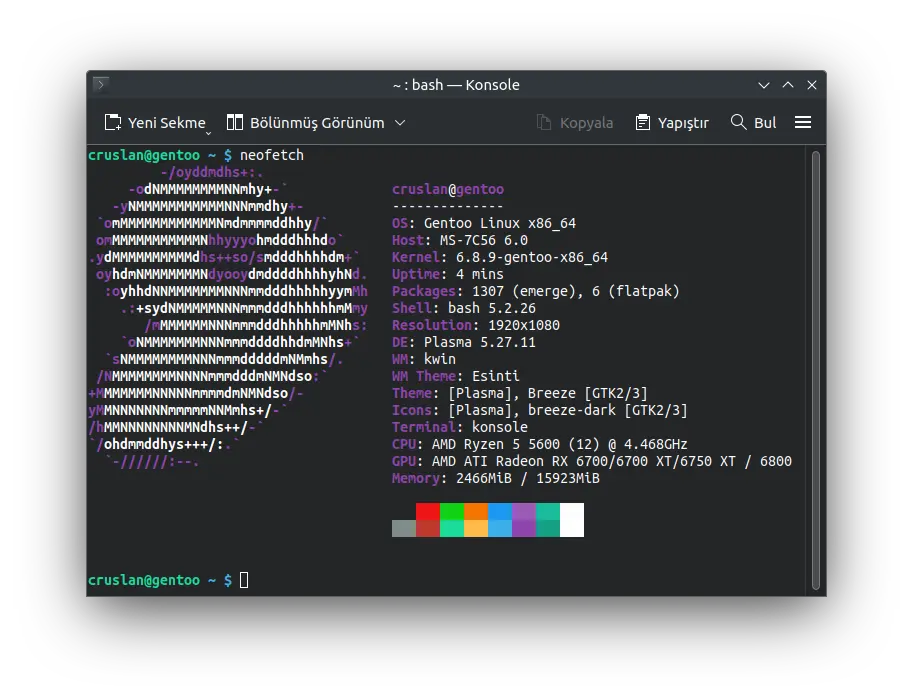Click the 'WM Theme: Esinti' line
This screenshot has width=913, height=699.
click(x=456, y=376)
